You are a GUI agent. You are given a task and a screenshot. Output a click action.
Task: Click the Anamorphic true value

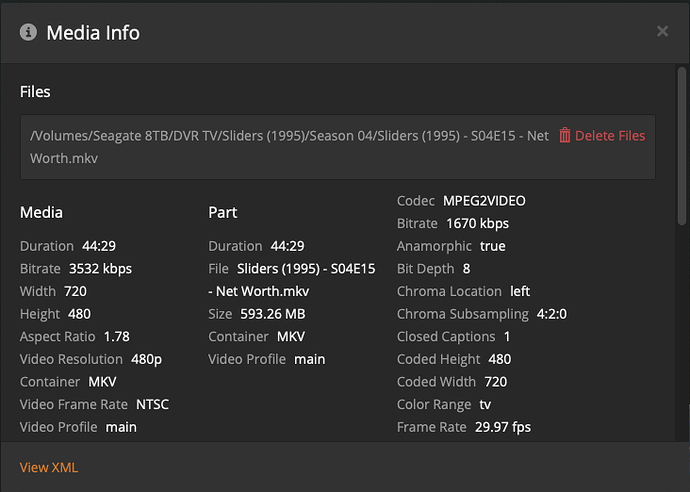coord(492,246)
